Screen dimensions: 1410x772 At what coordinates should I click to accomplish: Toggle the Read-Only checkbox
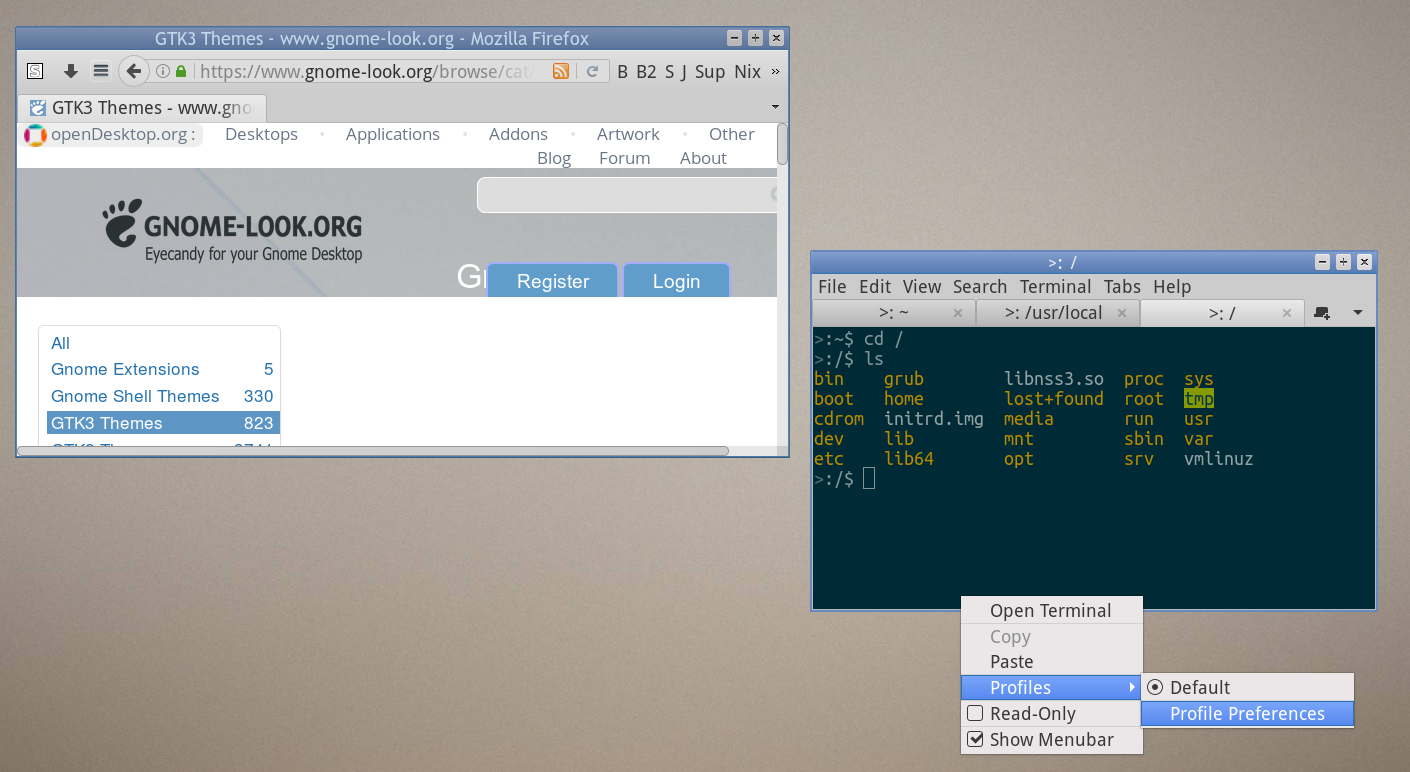point(975,713)
